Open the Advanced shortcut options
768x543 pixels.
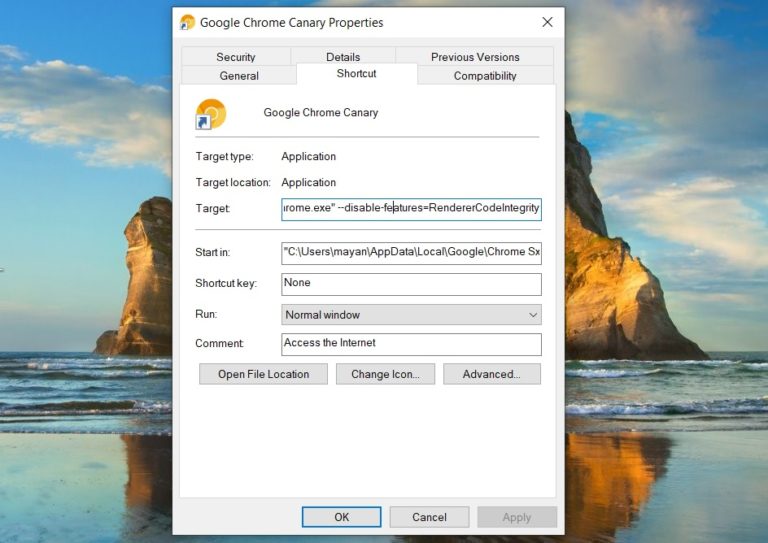492,374
